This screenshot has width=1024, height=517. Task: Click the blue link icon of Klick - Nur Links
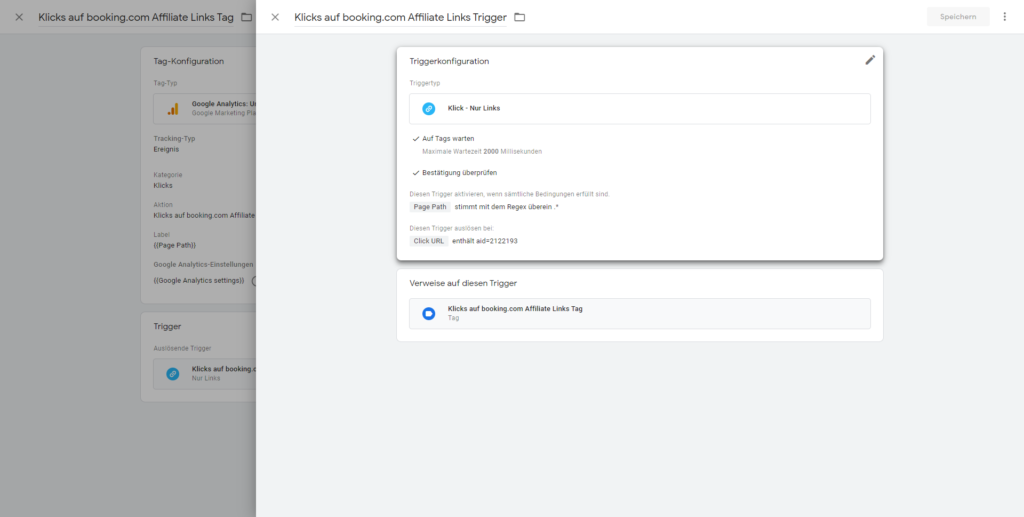pos(428,108)
